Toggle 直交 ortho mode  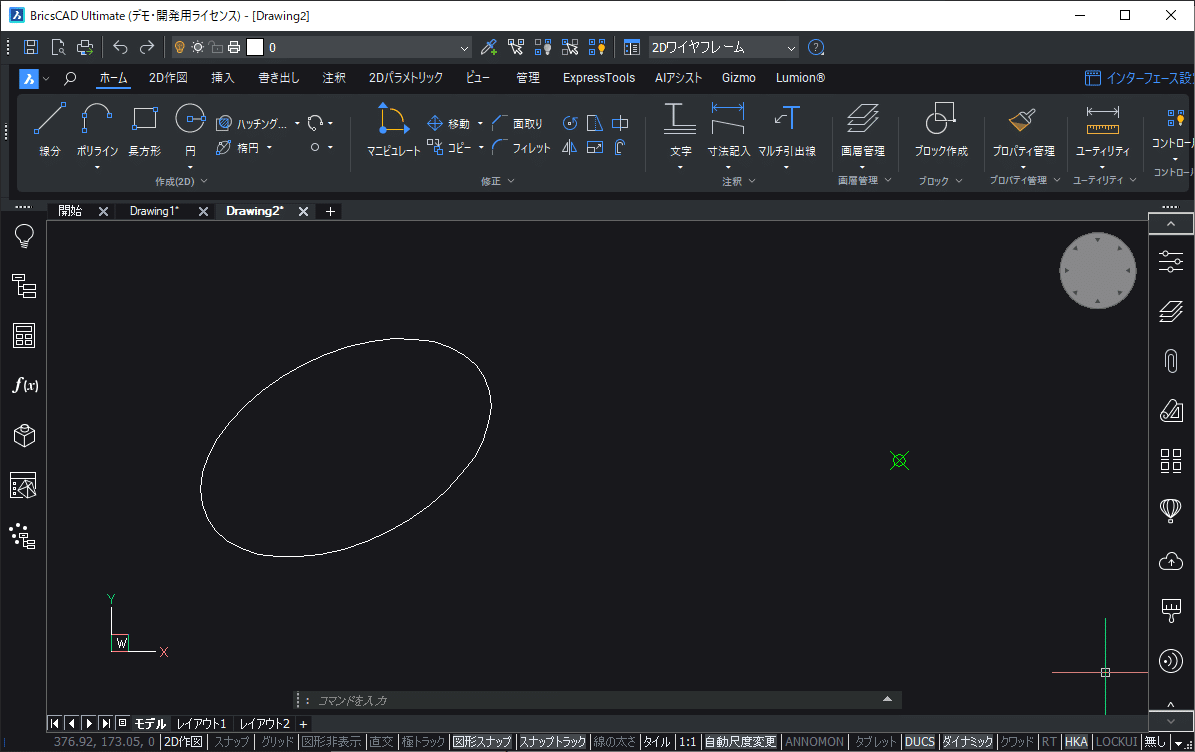coord(381,741)
